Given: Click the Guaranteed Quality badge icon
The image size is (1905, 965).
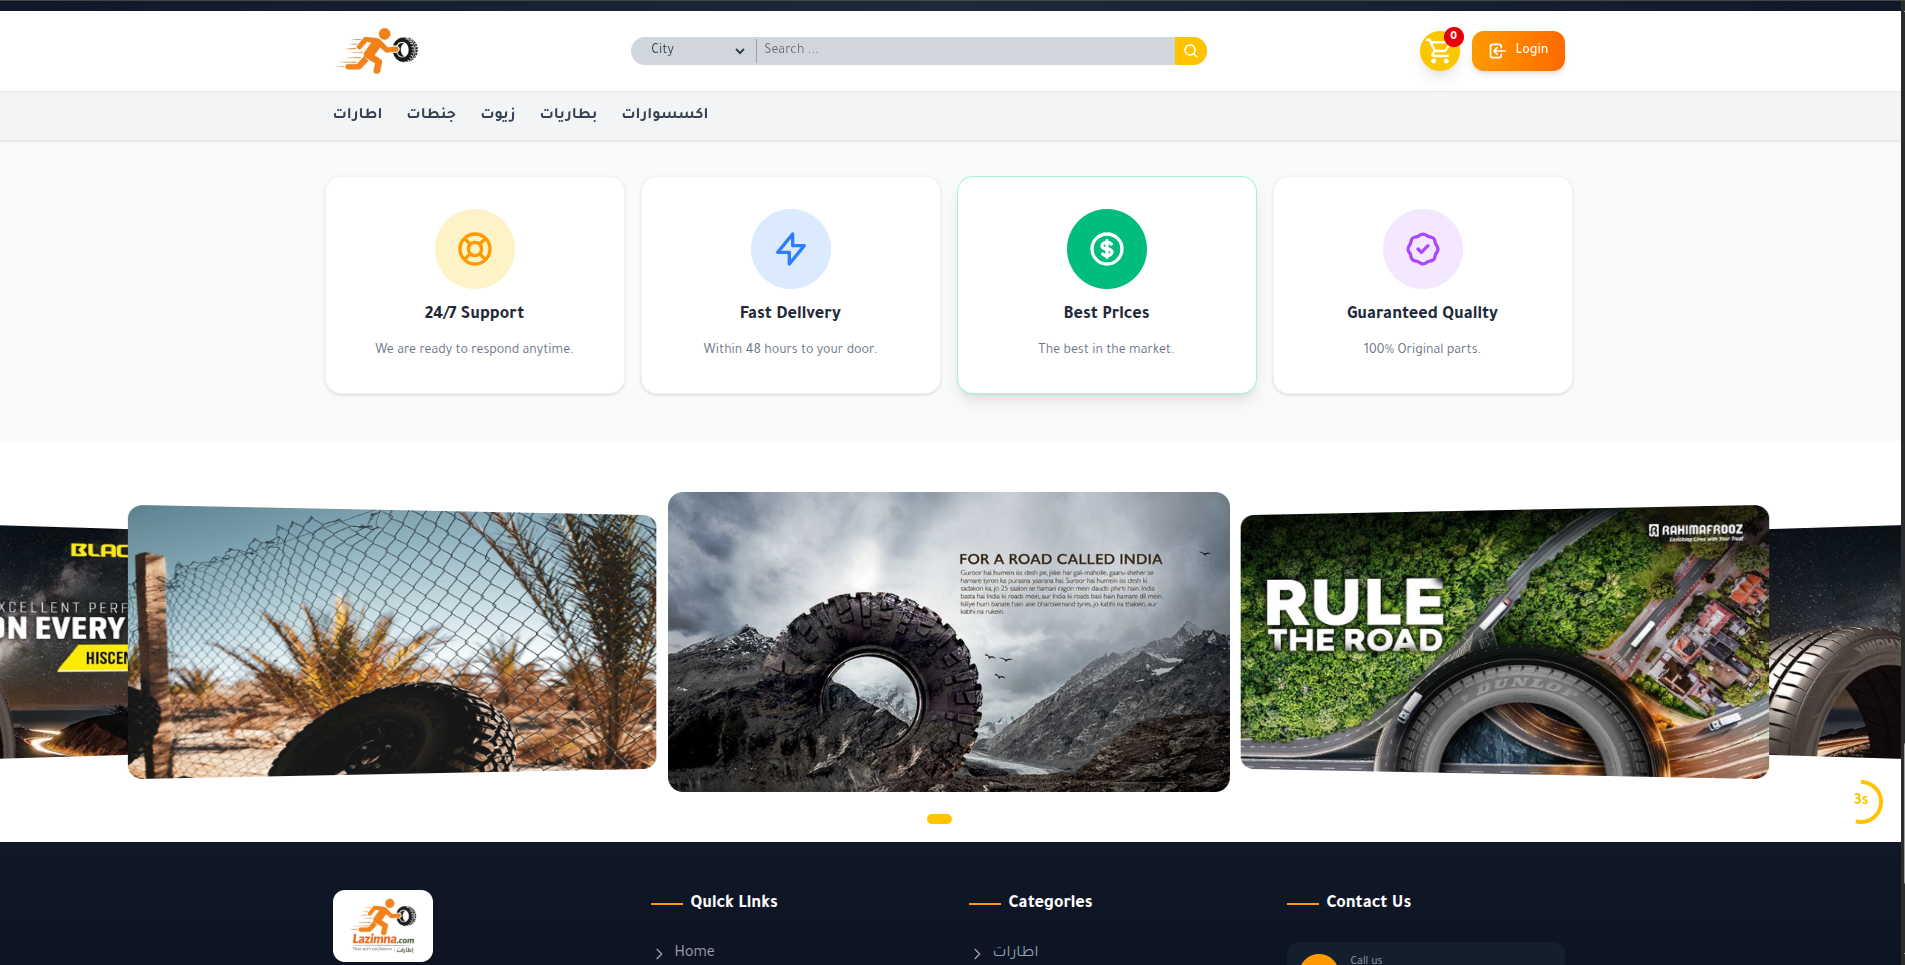Looking at the screenshot, I should click(1422, 249).
